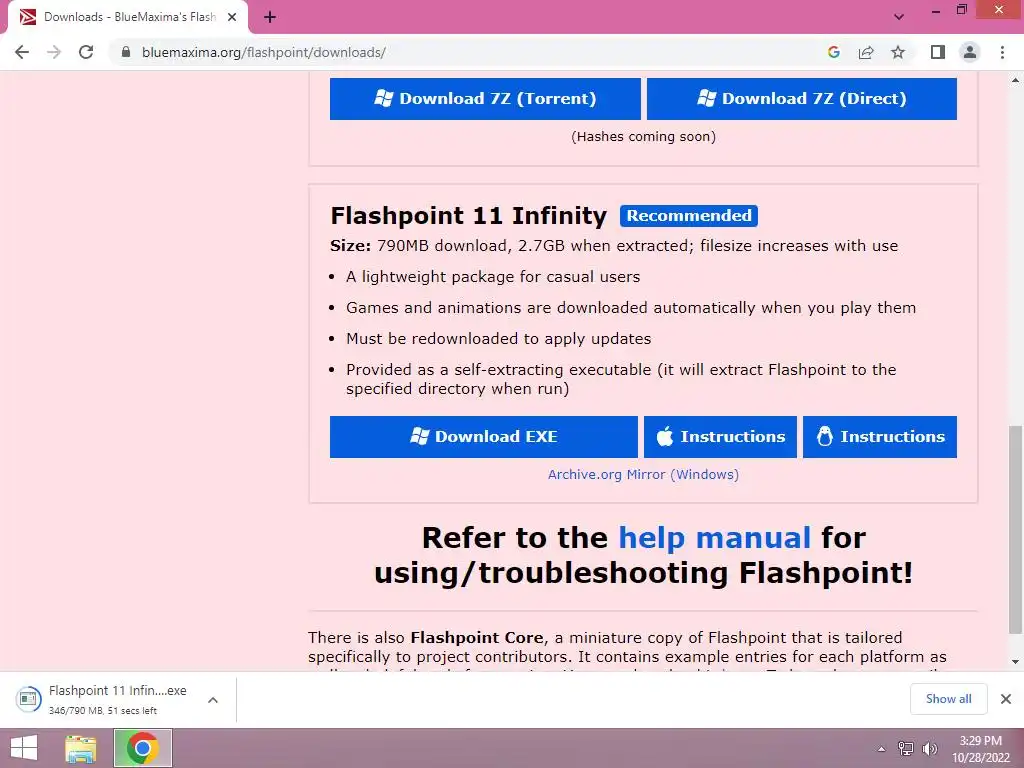
Task: Open the Chrome profile avatar
Action: tap(970, 52)
